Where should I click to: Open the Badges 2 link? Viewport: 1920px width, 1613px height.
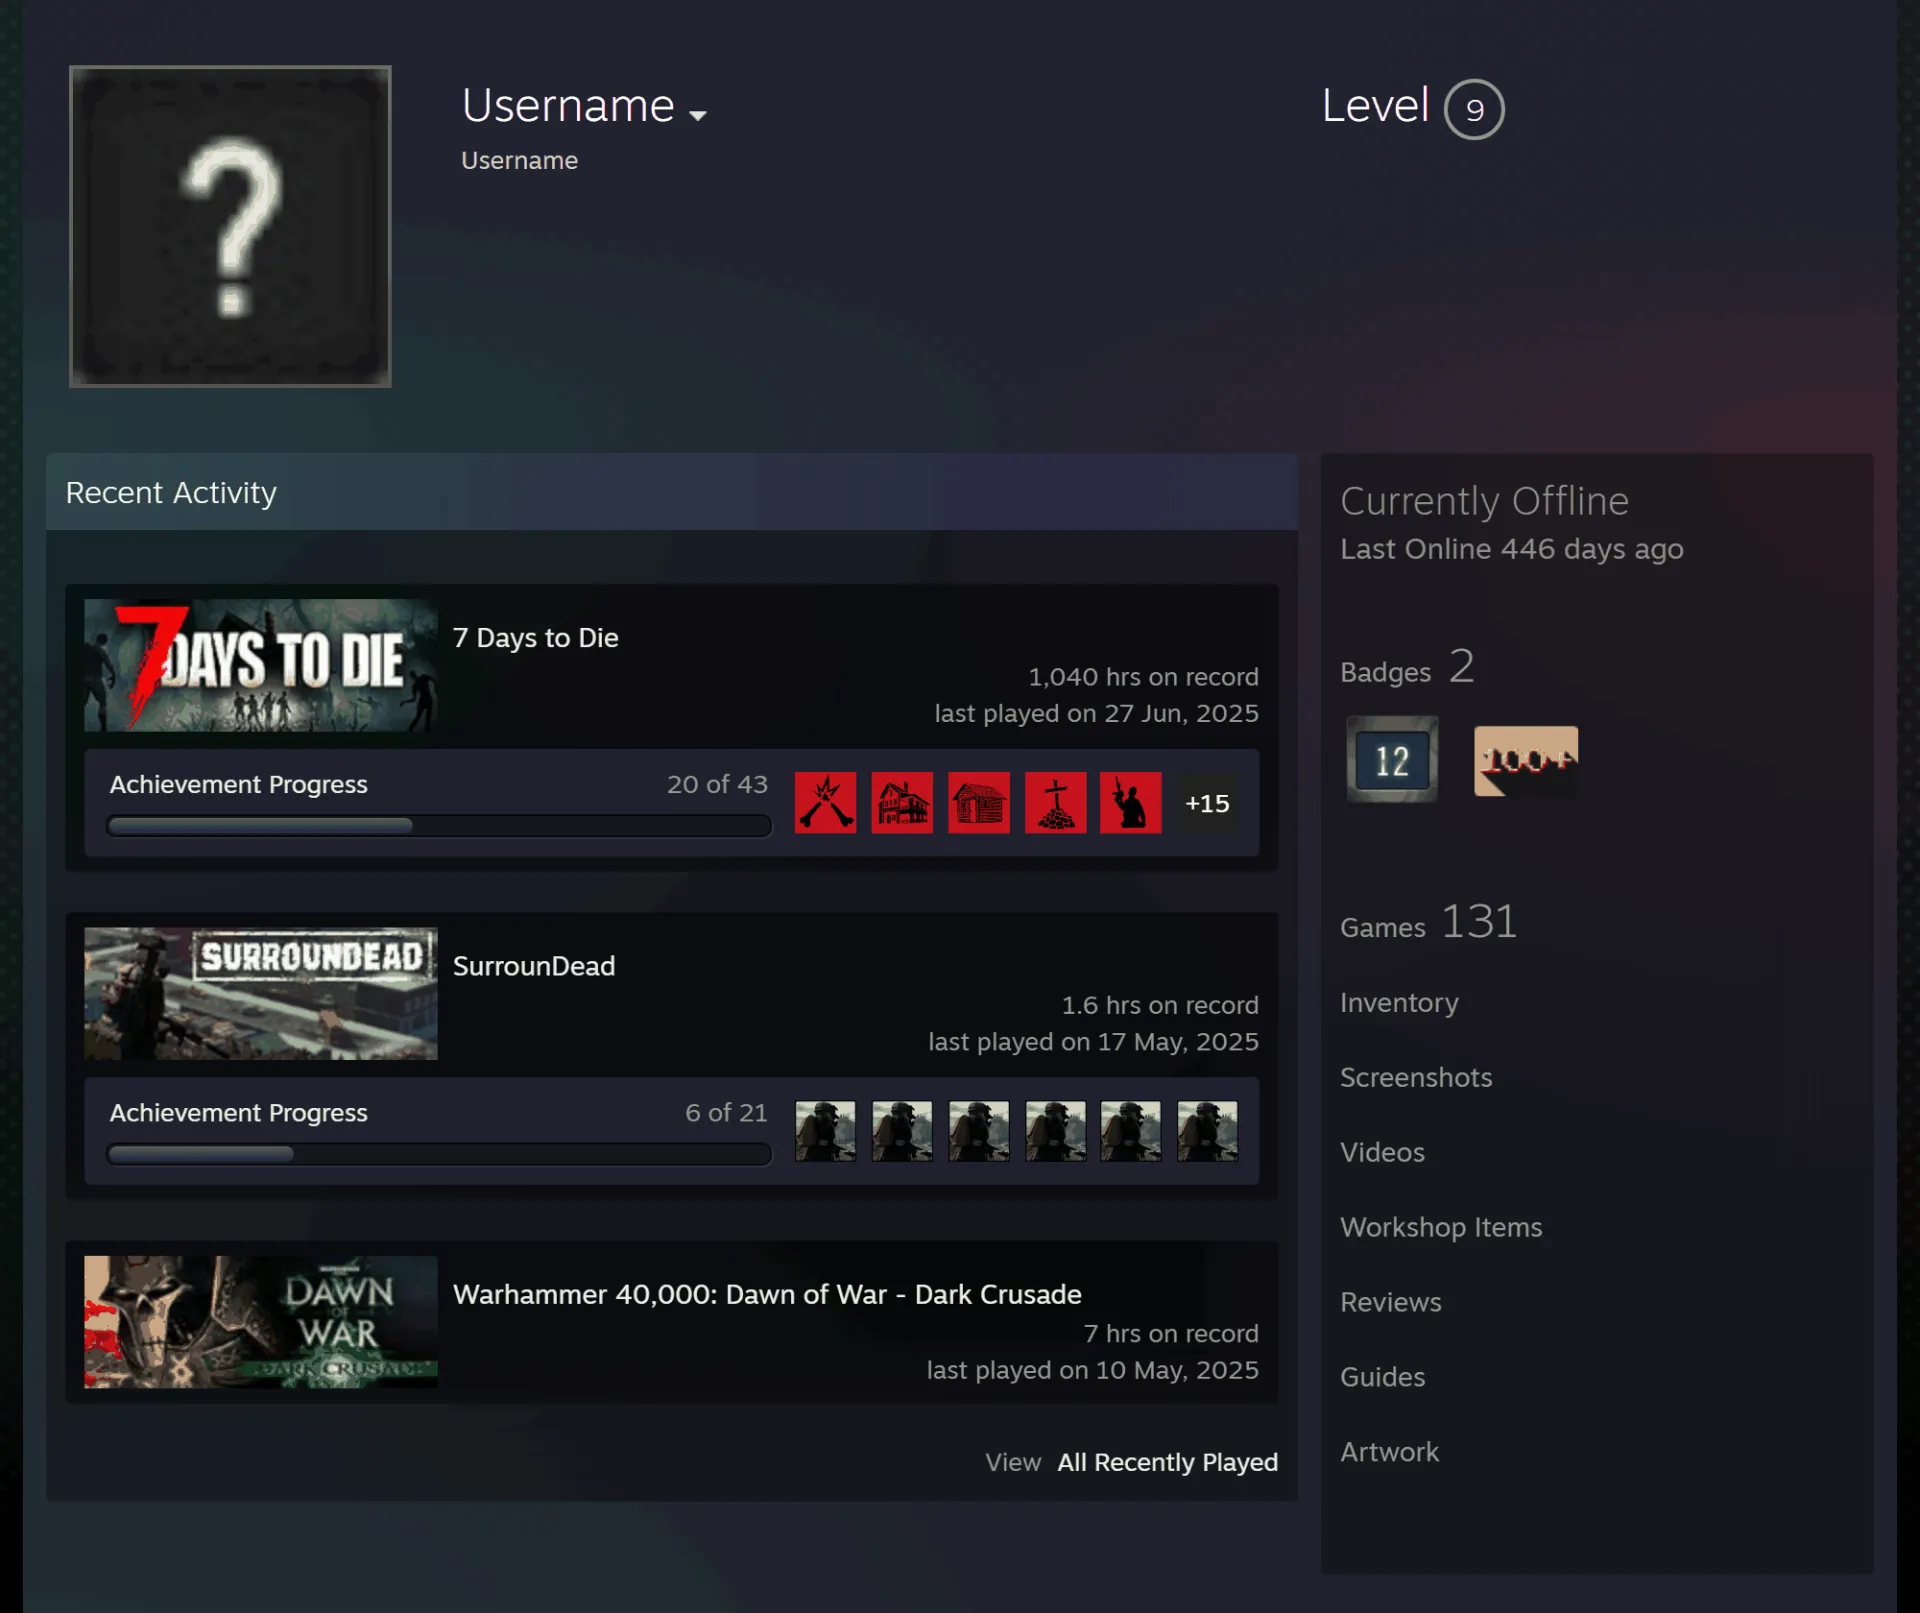1407,668
